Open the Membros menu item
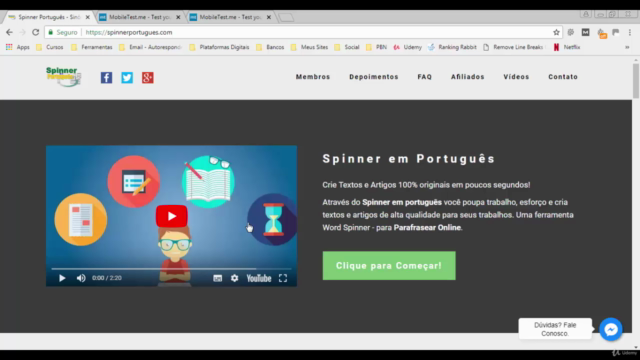Screen dimensions: 640x360 (x=313, y=77)
